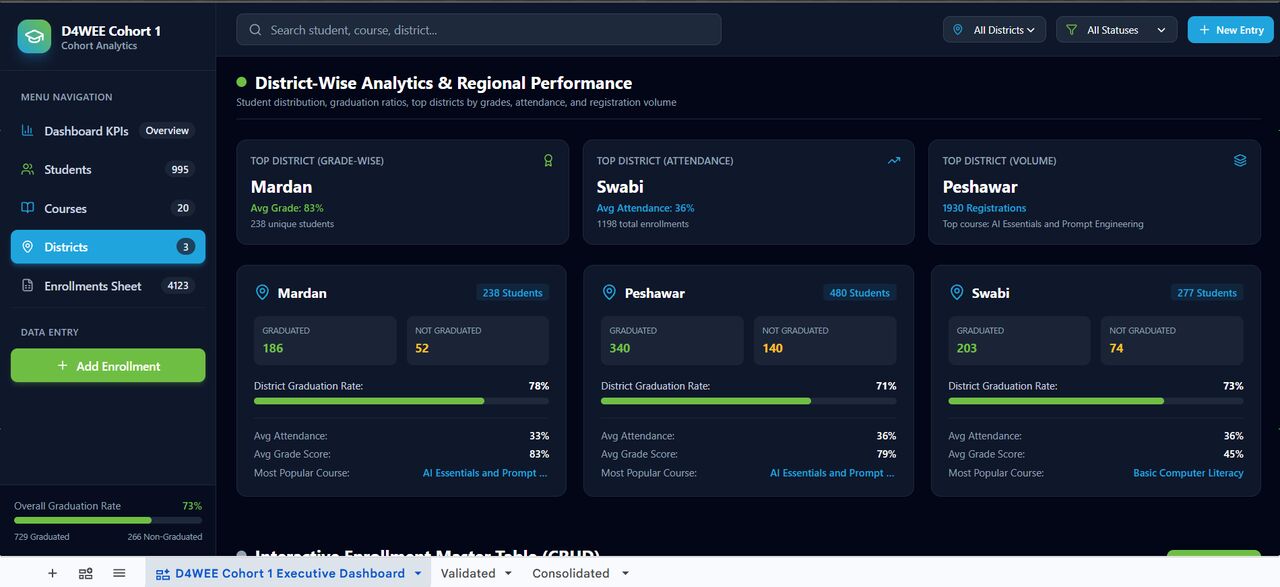Click the Dashboard KPIs bar chart icon
1280x587 pixels.
pos(27,131)
